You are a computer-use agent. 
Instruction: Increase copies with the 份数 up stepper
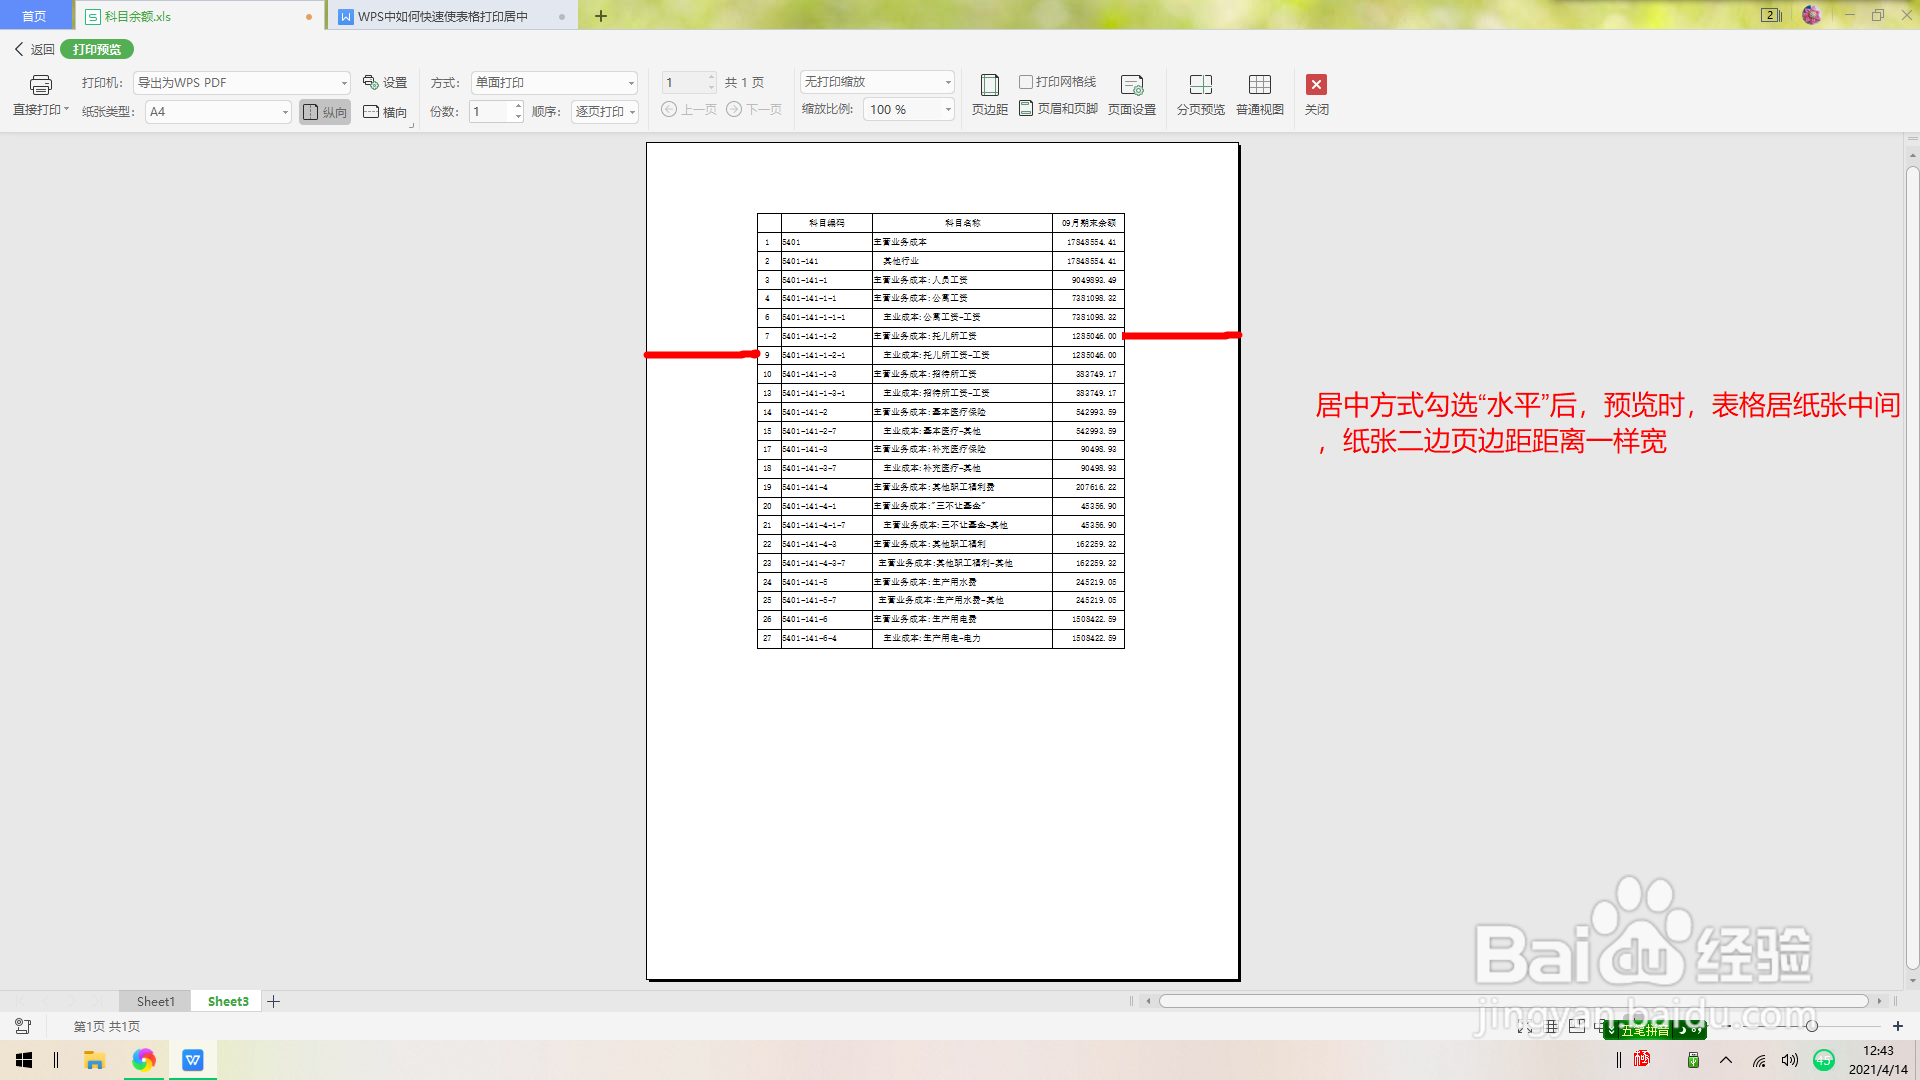tap(517, 105)
